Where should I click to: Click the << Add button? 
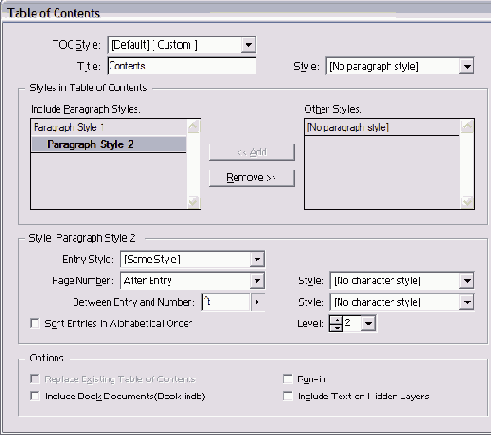pyautogui.click(x=252, y=152)
